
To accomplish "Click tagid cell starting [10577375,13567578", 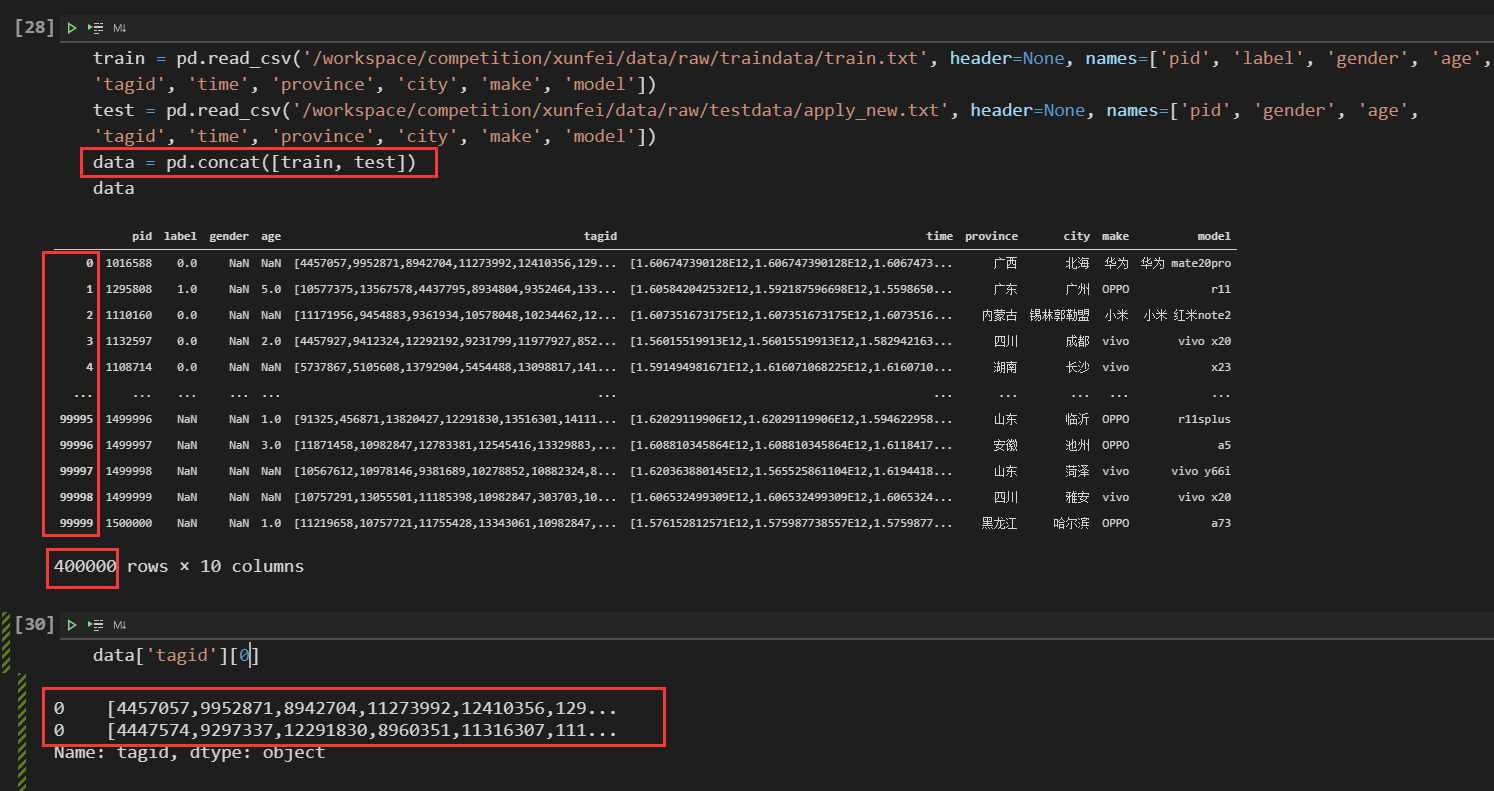I will pos(455,289).
